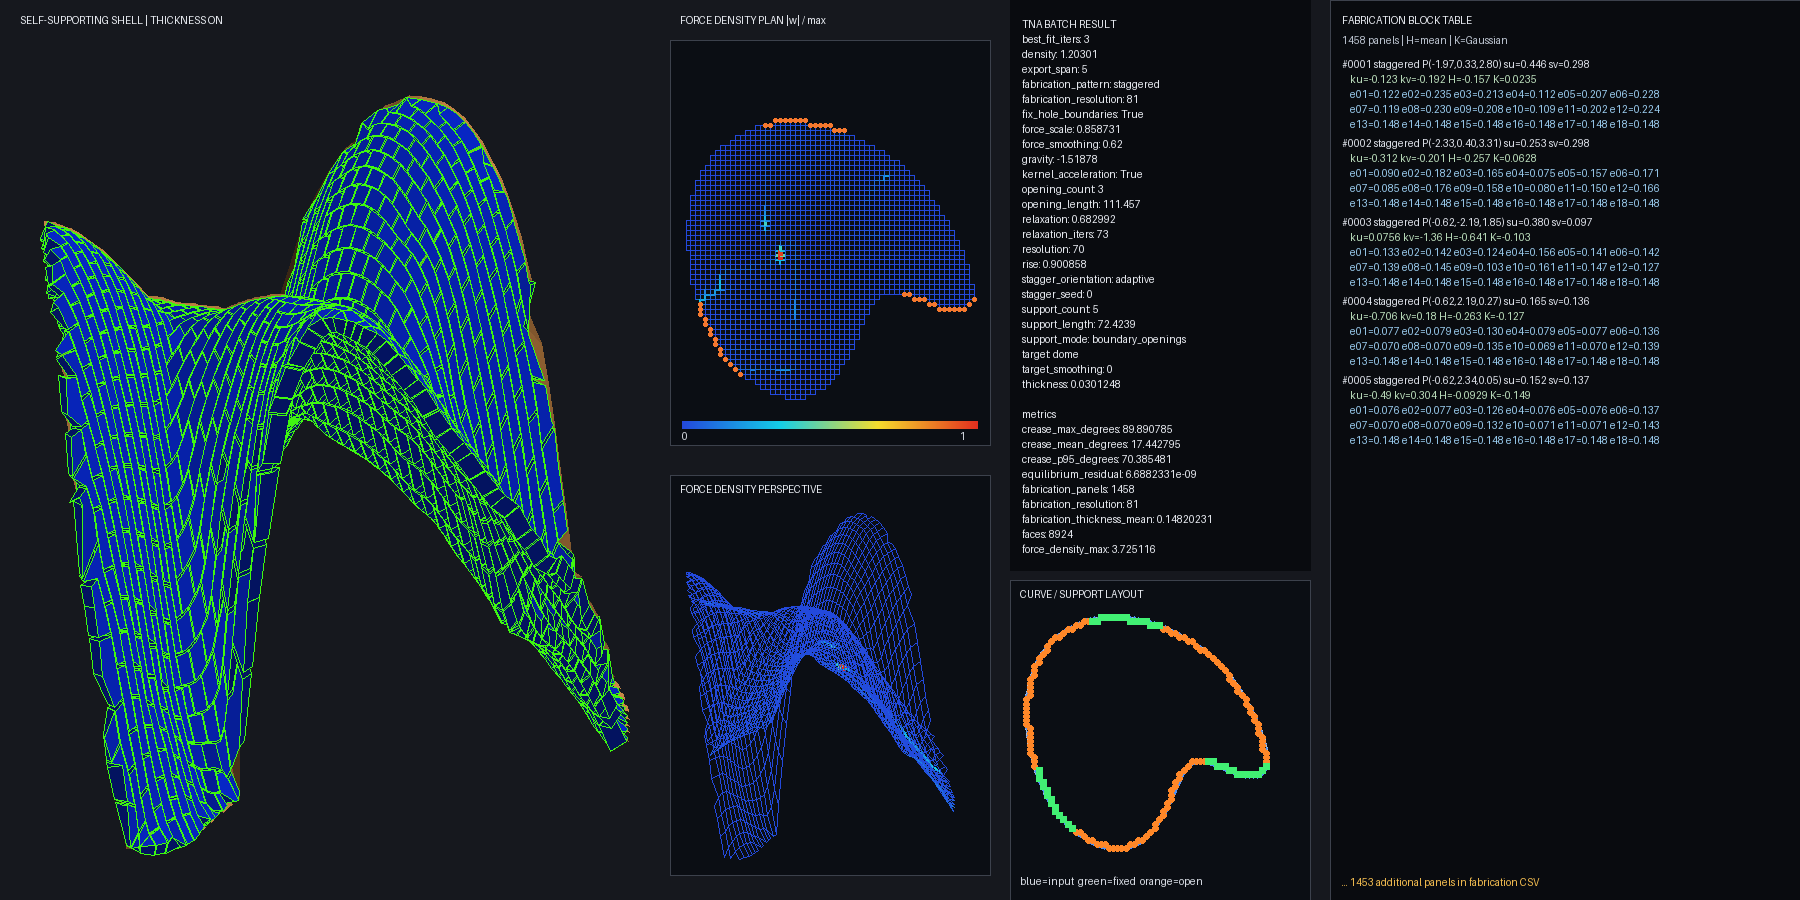Viewport: 1800px width, 900px height.
Task: Click the red peak marker in plan
Action: point(780,255)
